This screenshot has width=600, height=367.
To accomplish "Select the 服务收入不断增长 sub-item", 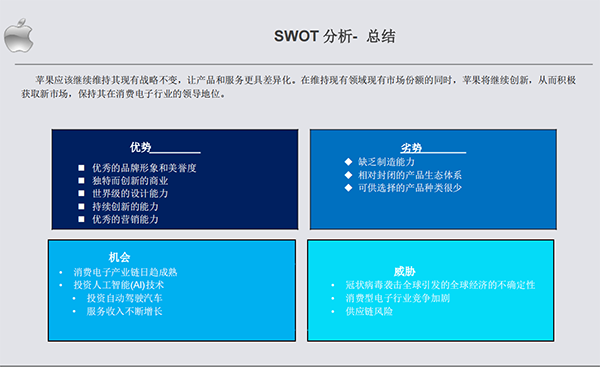I will point(124,311).
